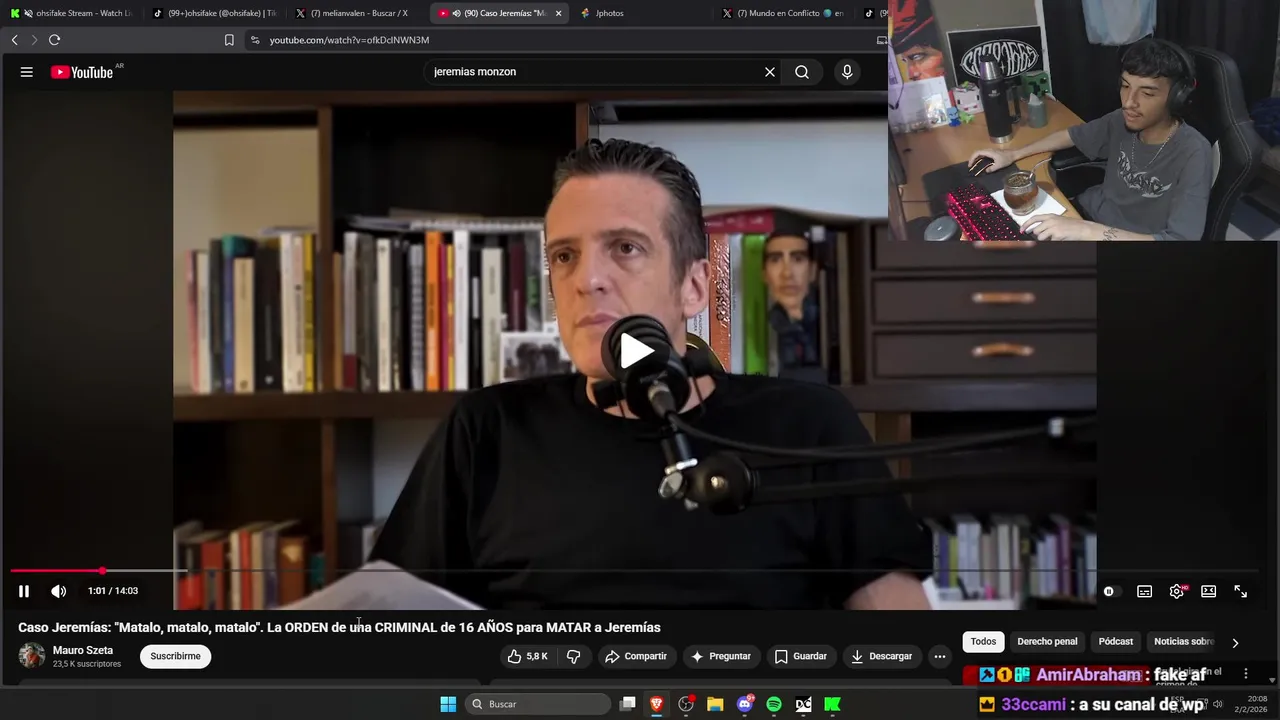This screenshot has height=720, width=1280.
Task: Go to the YouTube home logo
Action: point(82,72)
